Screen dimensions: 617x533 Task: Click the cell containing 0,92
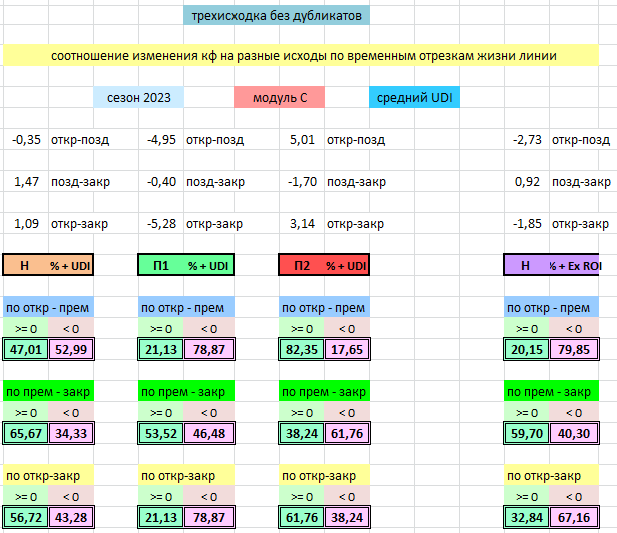point(527,182)
